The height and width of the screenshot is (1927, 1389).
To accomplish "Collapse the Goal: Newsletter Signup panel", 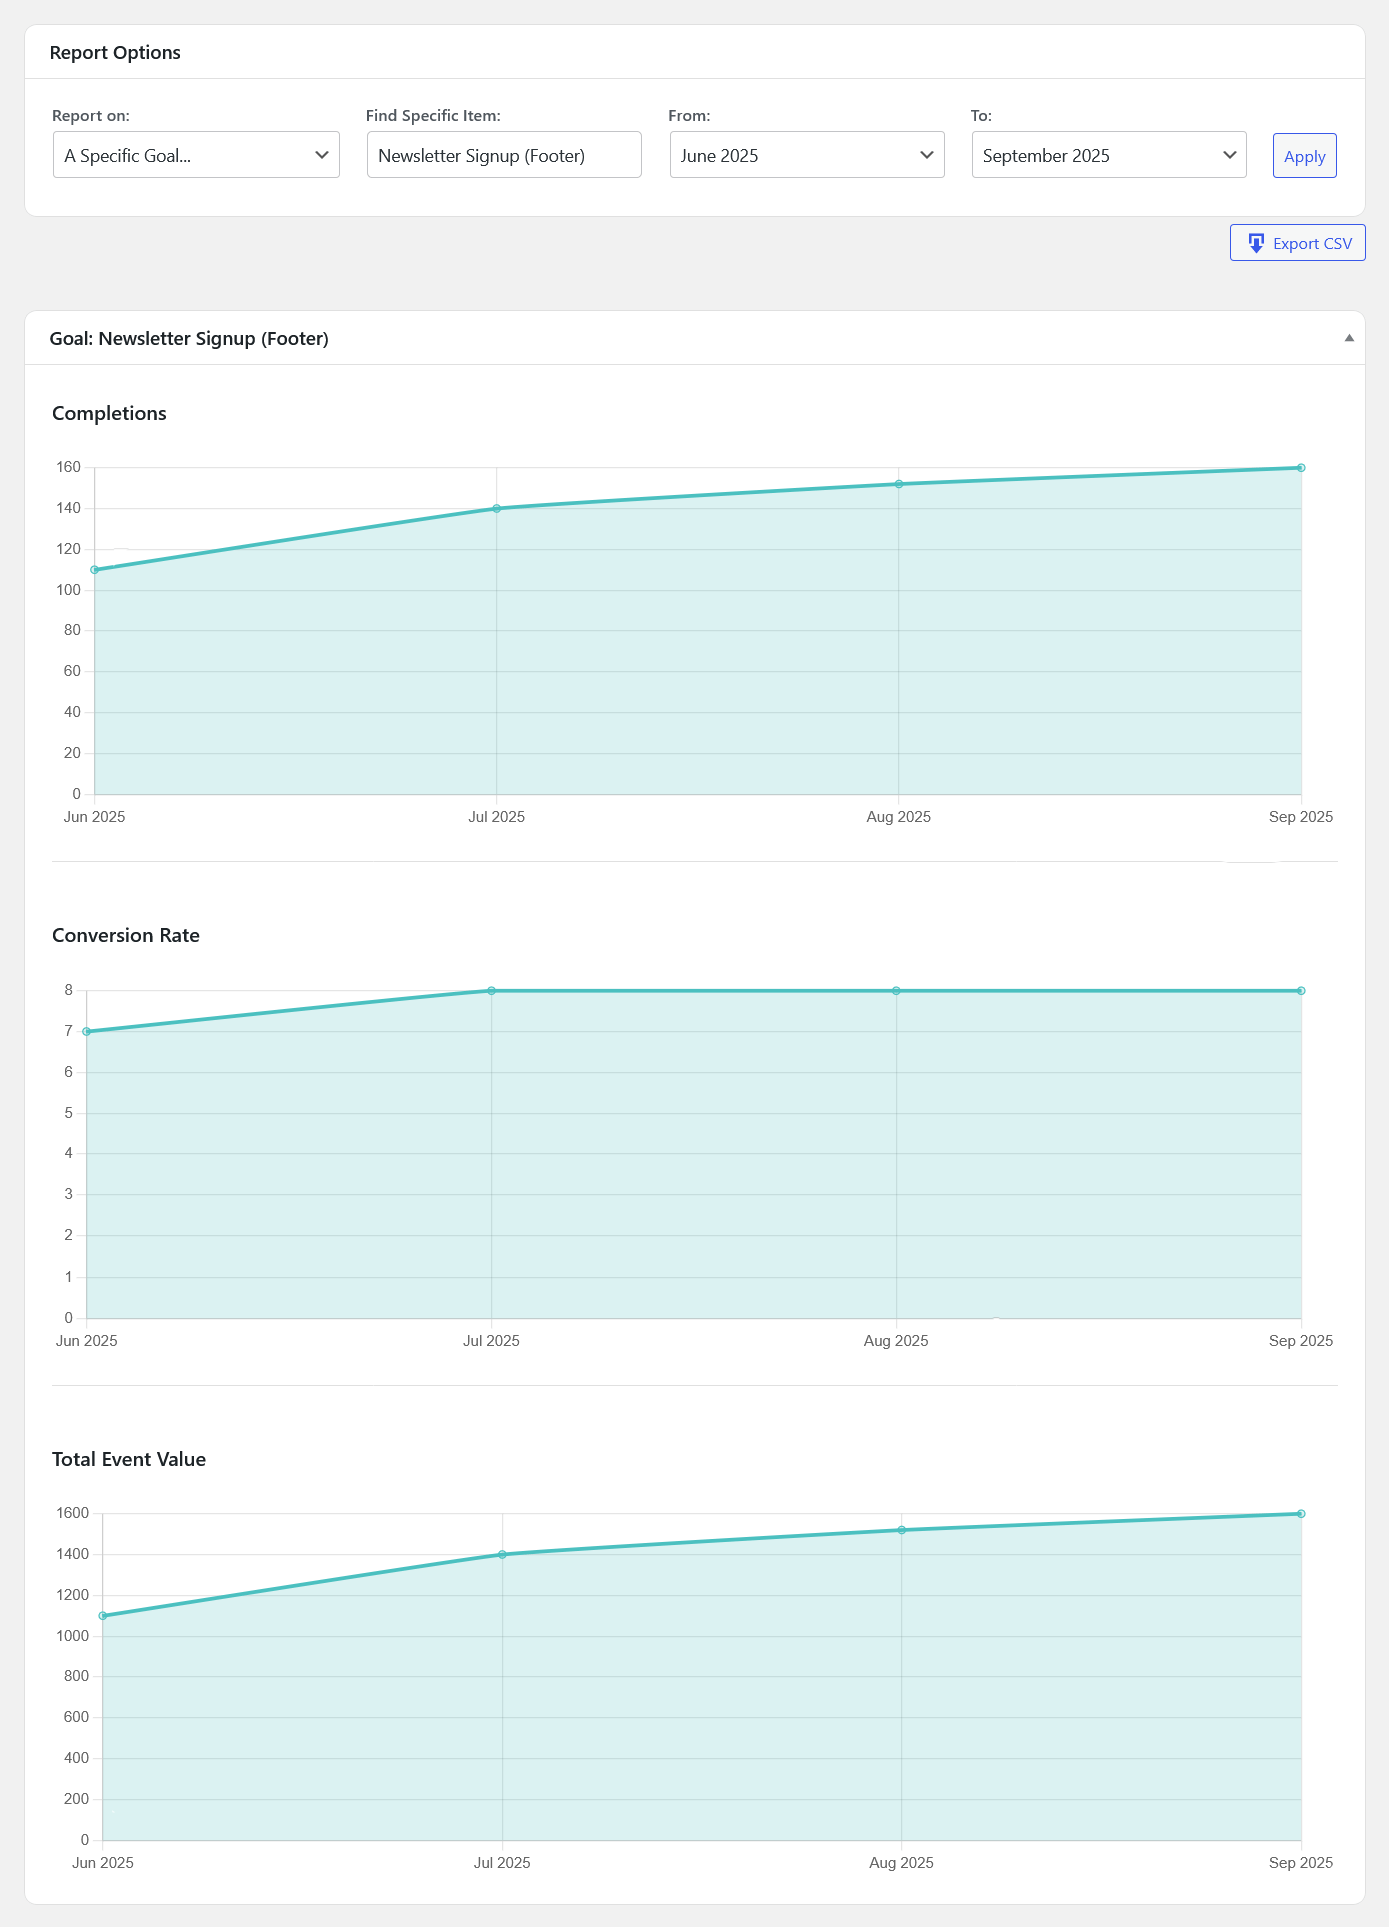I will (1348, 338).
